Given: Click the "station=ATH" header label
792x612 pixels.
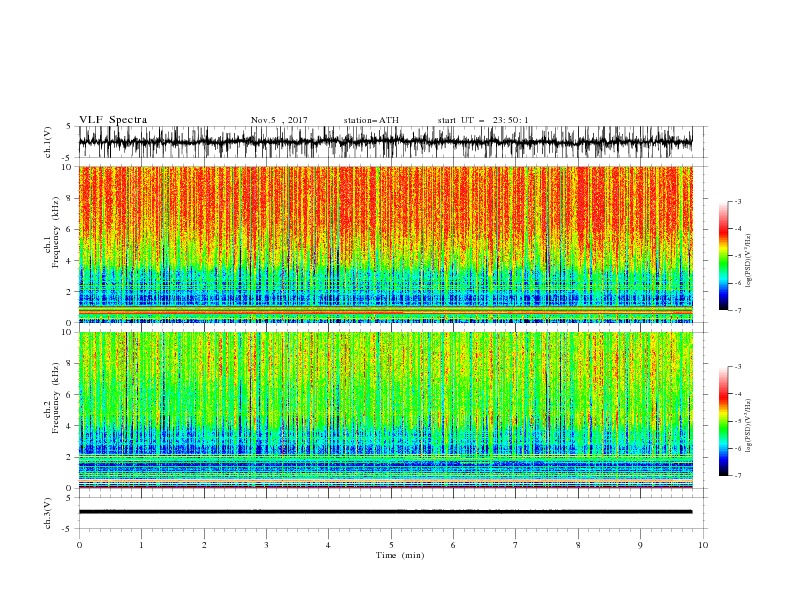Looking at the screenshot, I should tap(371, 120).
